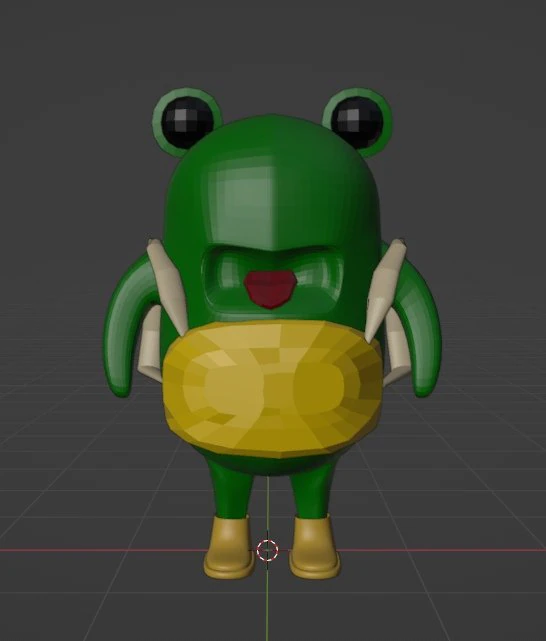Select the frog's green arm on the left
Viewport: 546px width, 641px height.
tap(125, 327)
